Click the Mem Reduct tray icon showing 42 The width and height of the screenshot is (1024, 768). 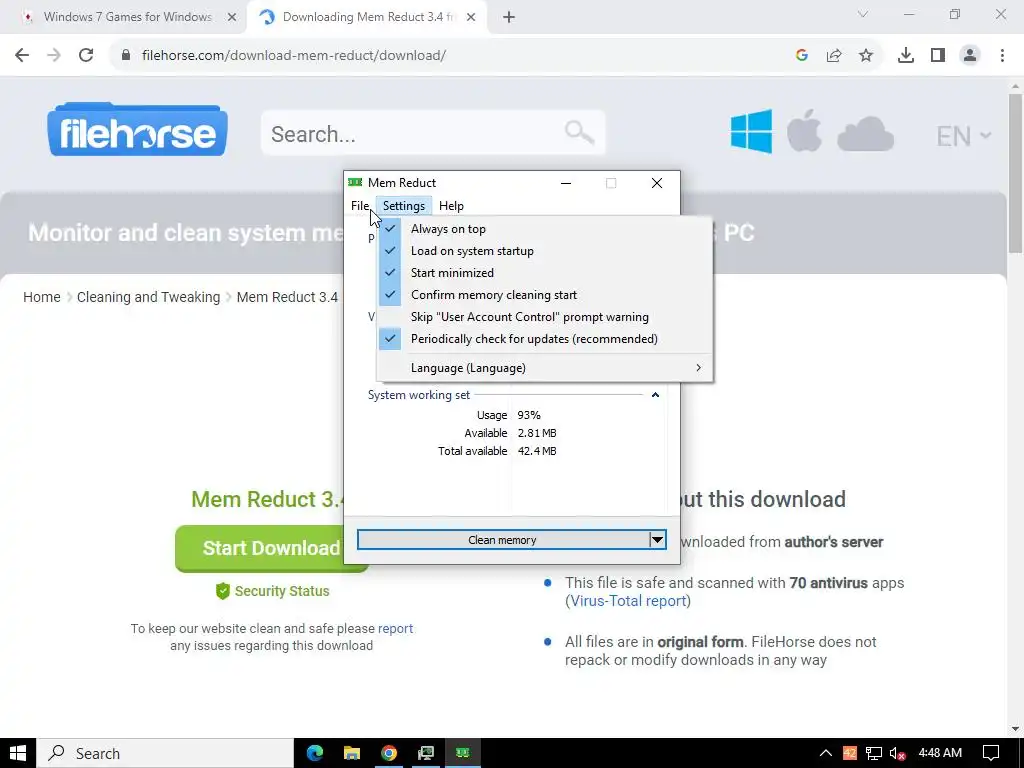(850, 753)
